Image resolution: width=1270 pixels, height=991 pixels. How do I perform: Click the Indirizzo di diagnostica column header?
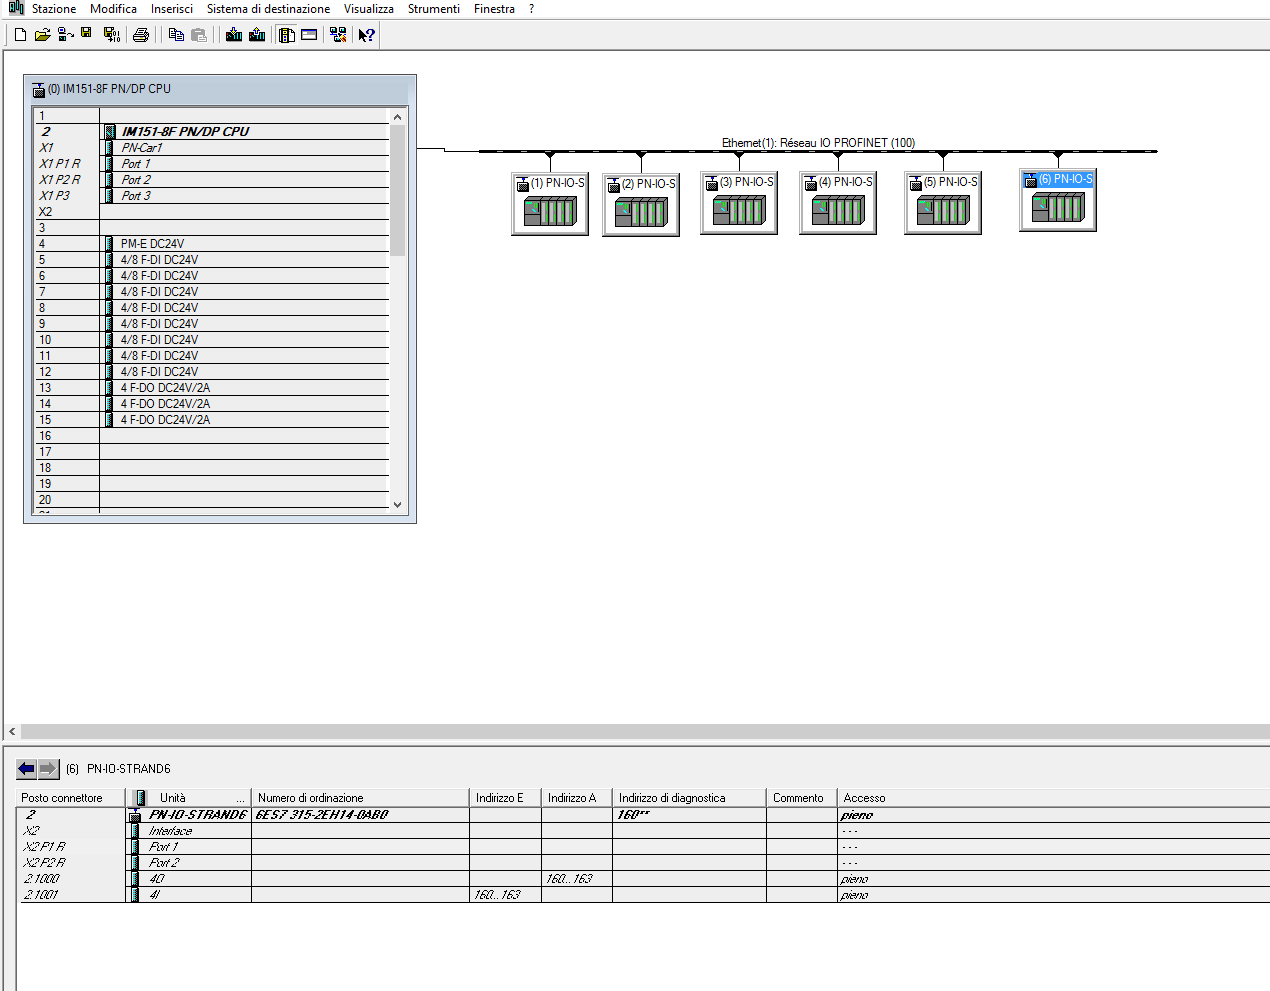coord(689,798)
